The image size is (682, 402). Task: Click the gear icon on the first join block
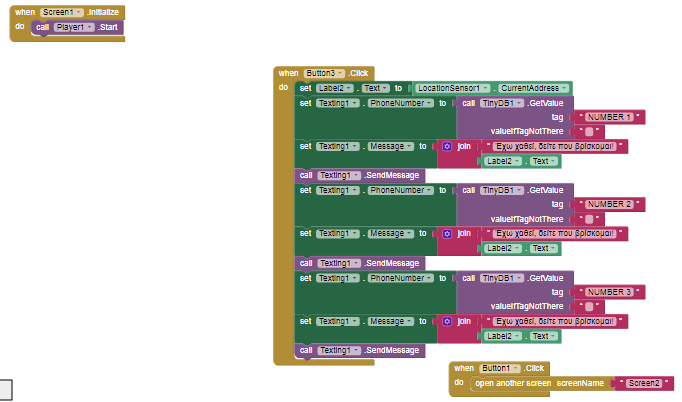click(x=447, y=147)
